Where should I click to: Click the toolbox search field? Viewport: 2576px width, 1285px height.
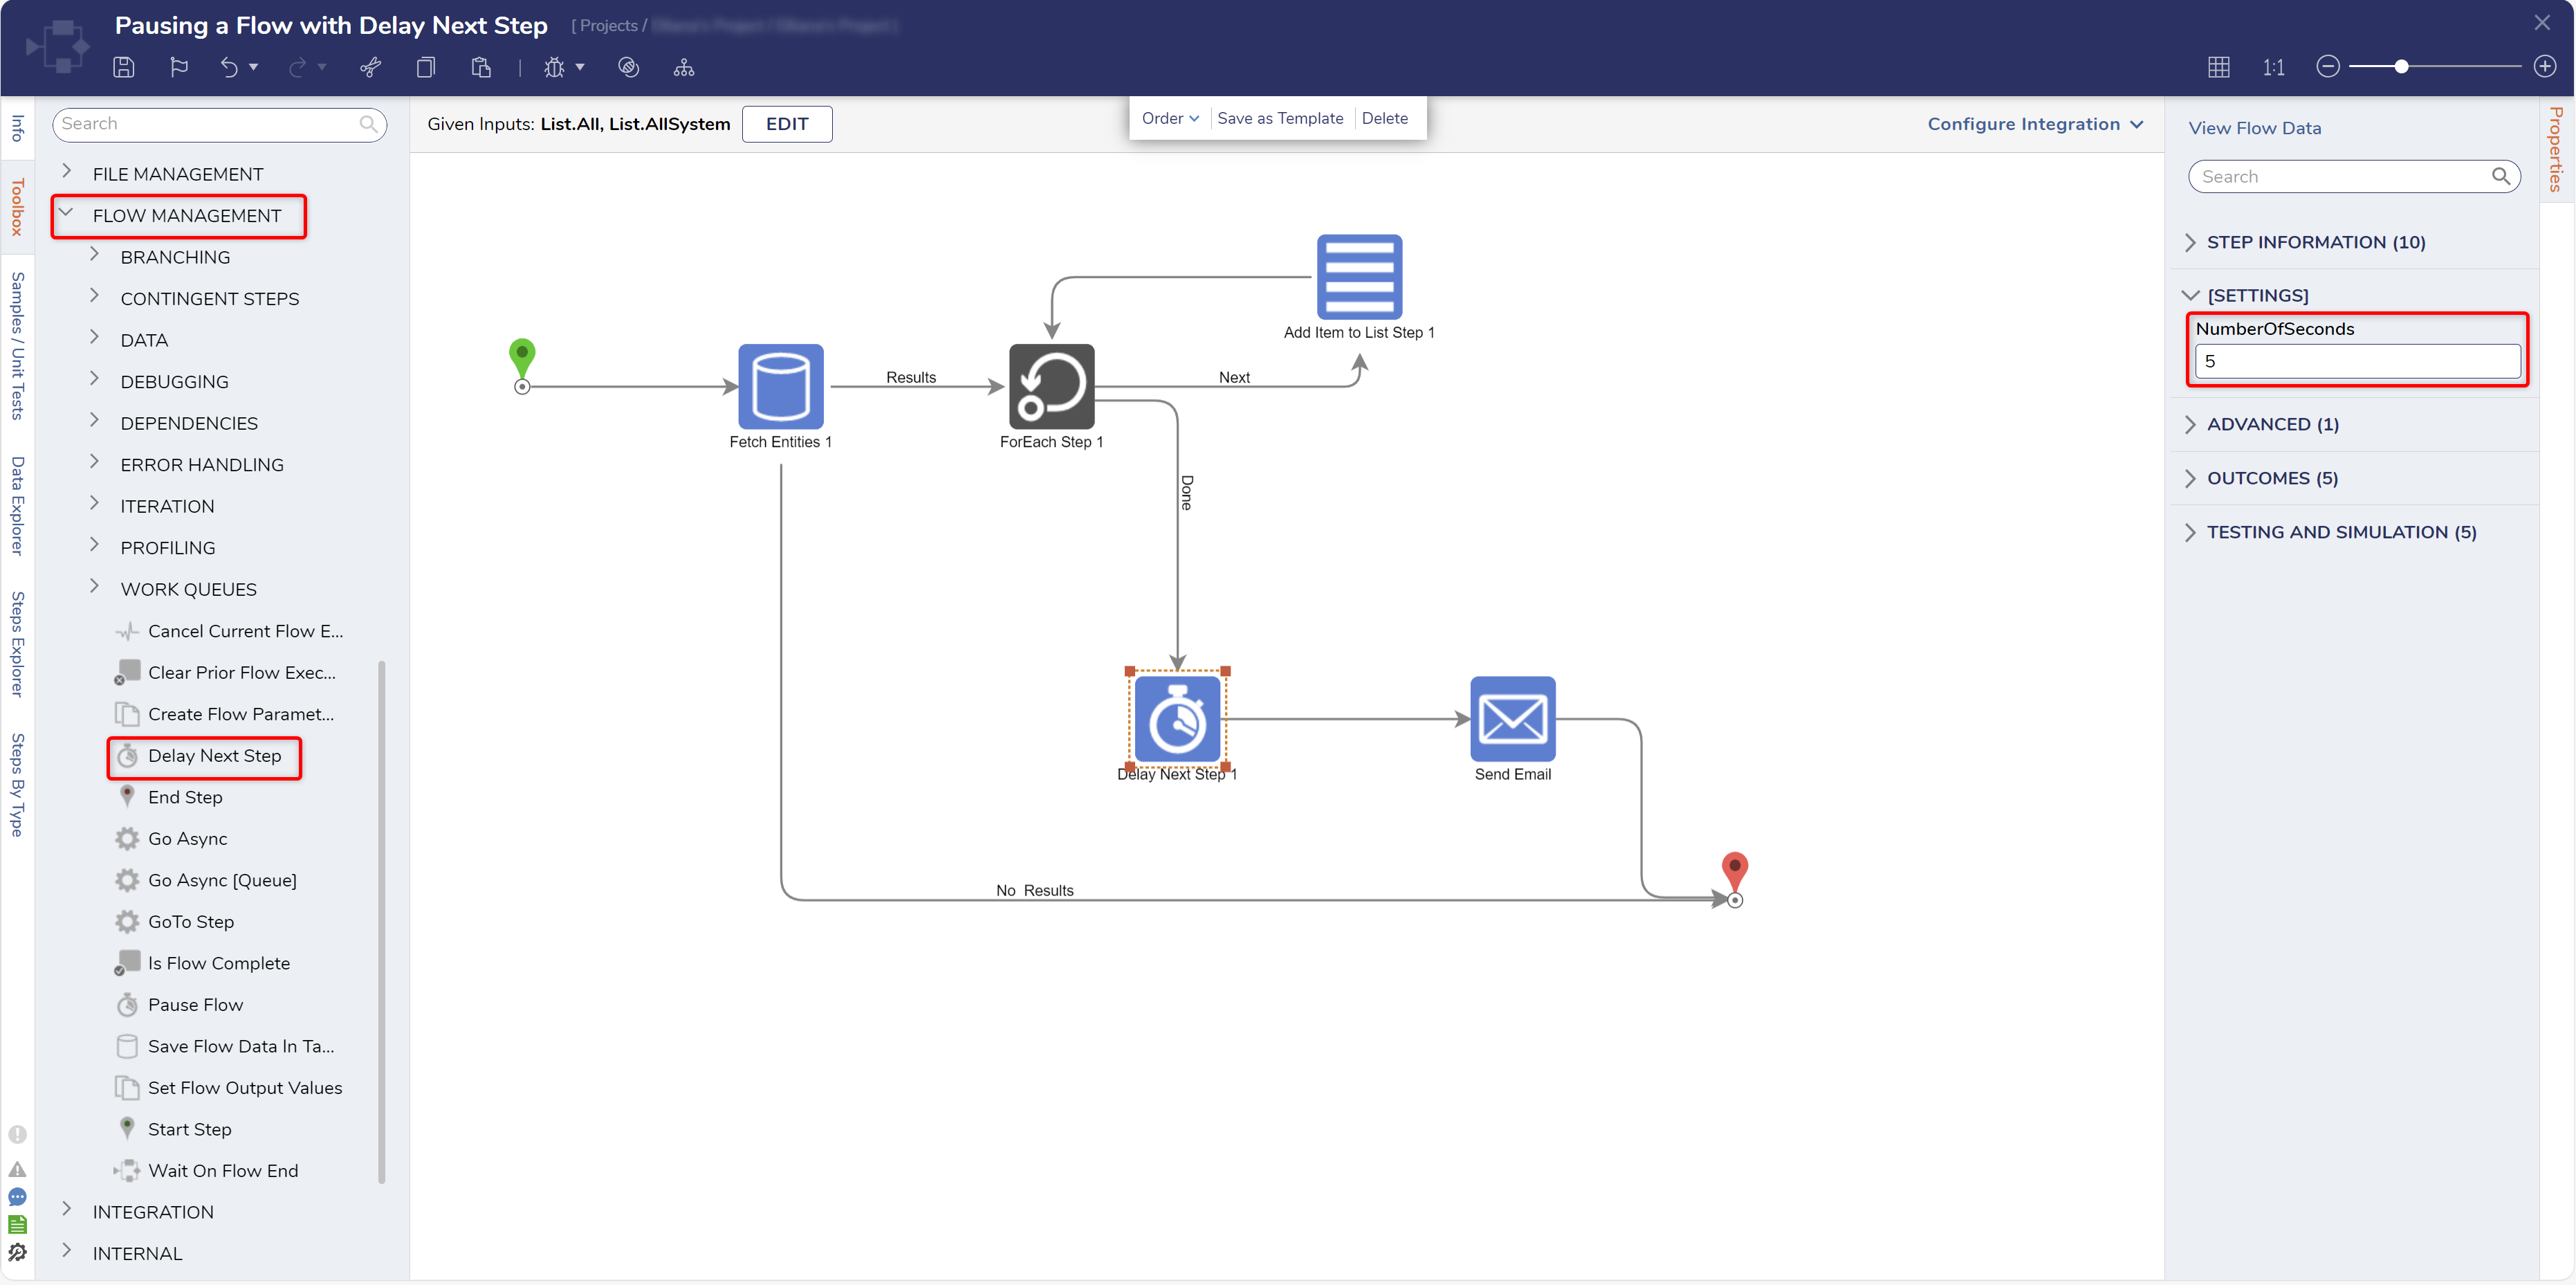click(219, 124)
